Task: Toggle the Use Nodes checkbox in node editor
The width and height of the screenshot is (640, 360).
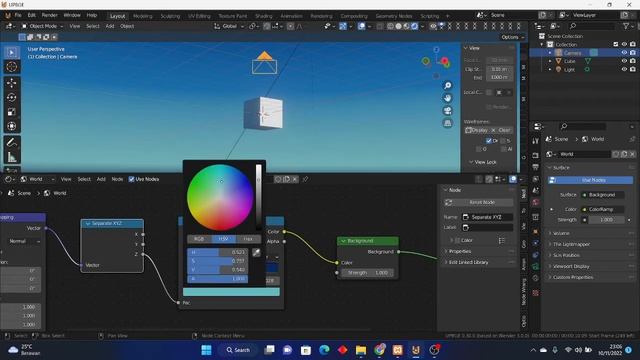Action: 131,179
